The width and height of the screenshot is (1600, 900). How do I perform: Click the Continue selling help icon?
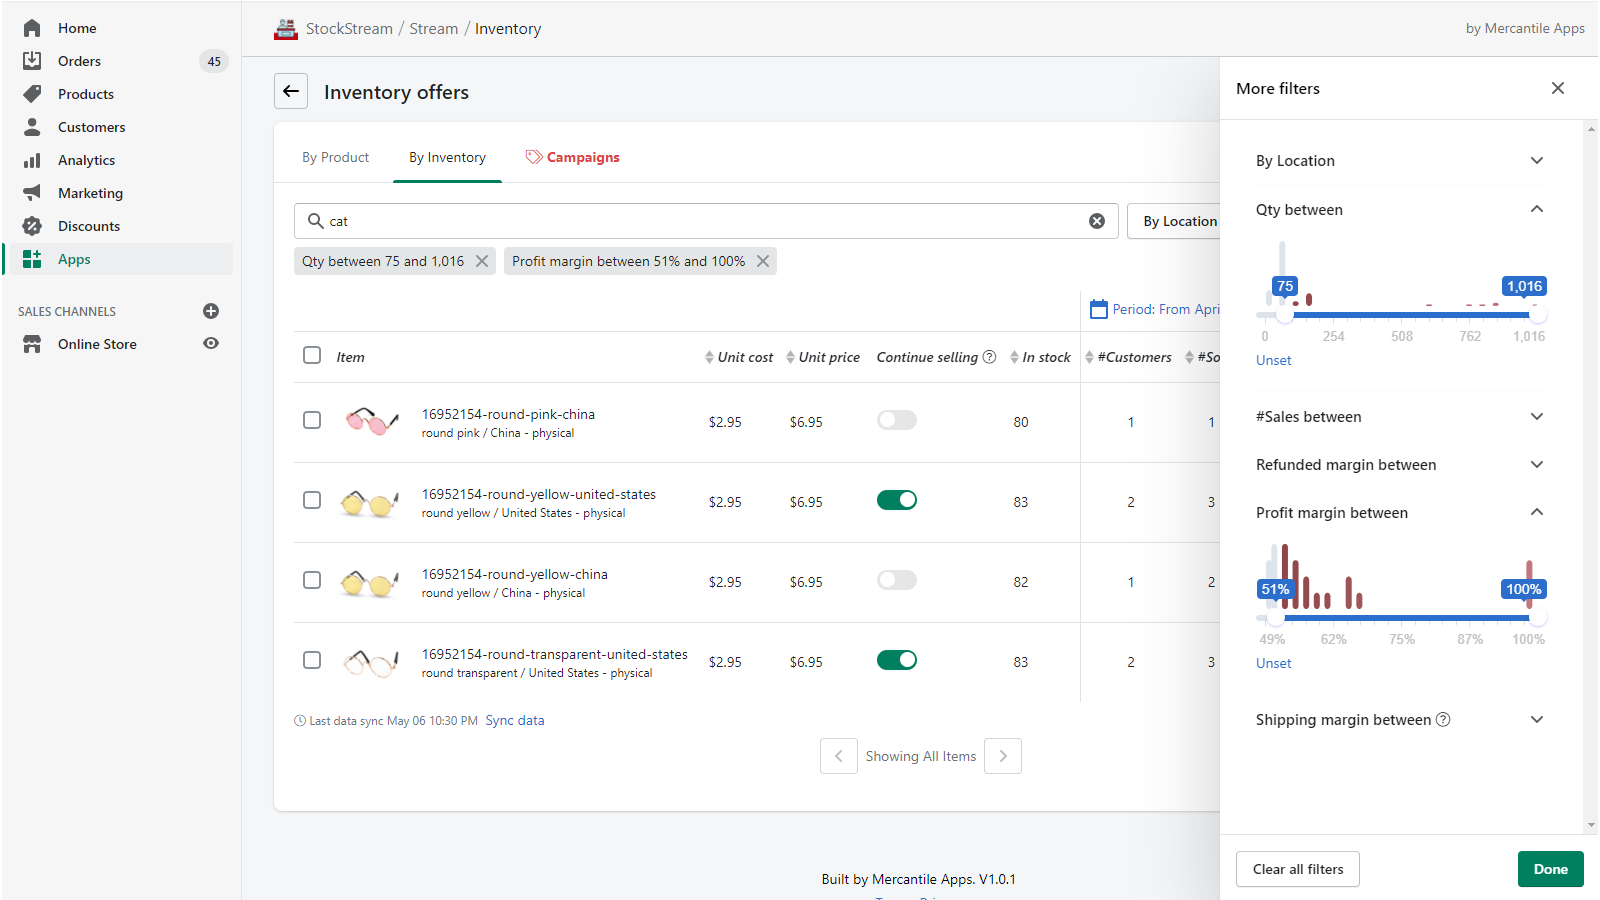click(990, 357)
